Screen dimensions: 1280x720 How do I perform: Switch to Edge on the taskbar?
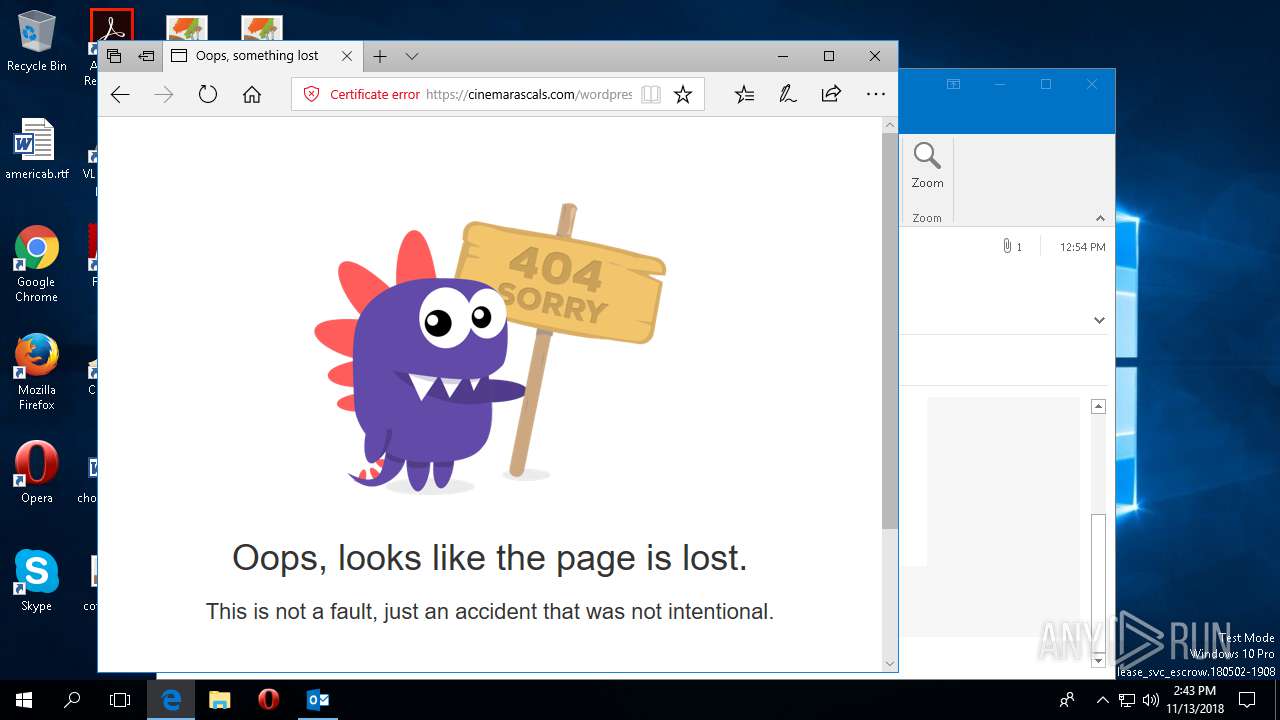171,700
